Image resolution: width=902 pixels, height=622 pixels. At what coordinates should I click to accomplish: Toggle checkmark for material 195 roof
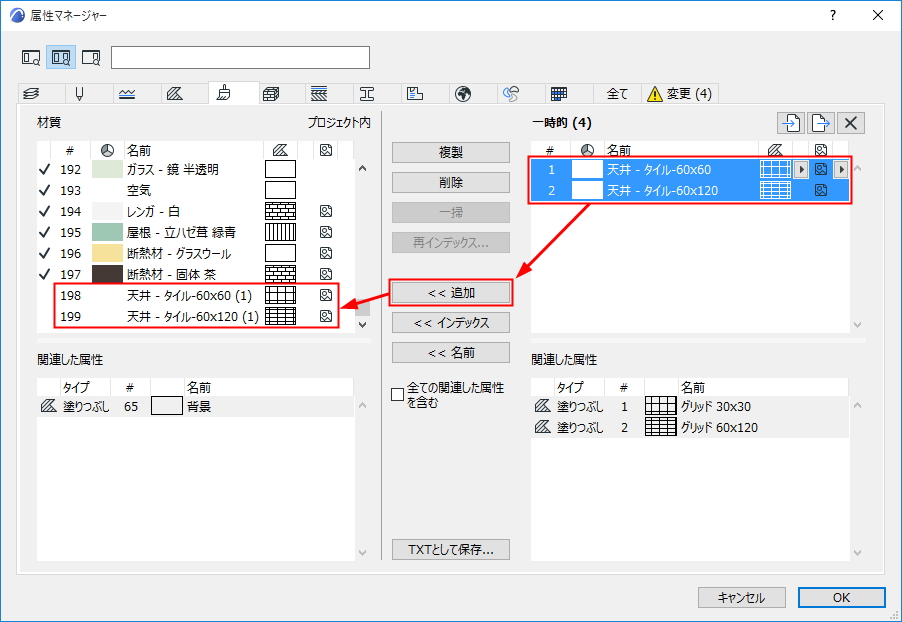tap(45, 232)
